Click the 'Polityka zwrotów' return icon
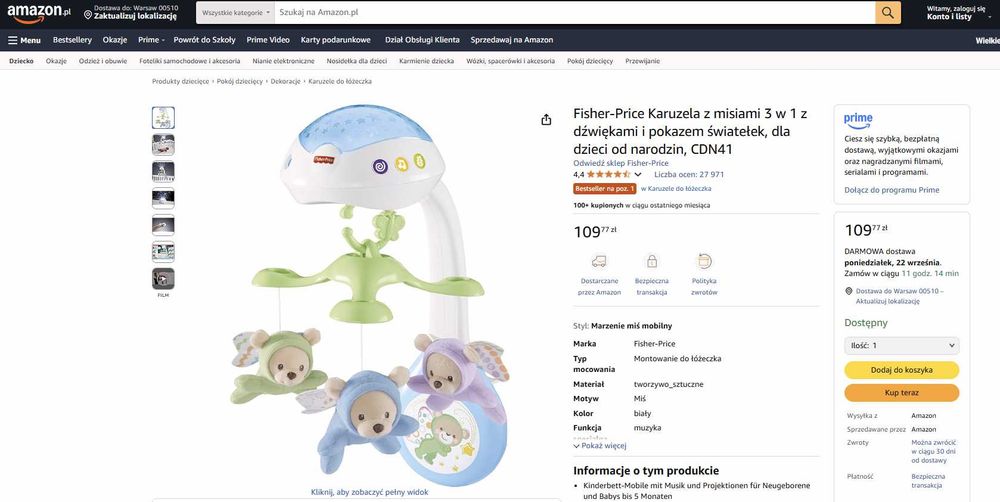 point(704,262)
